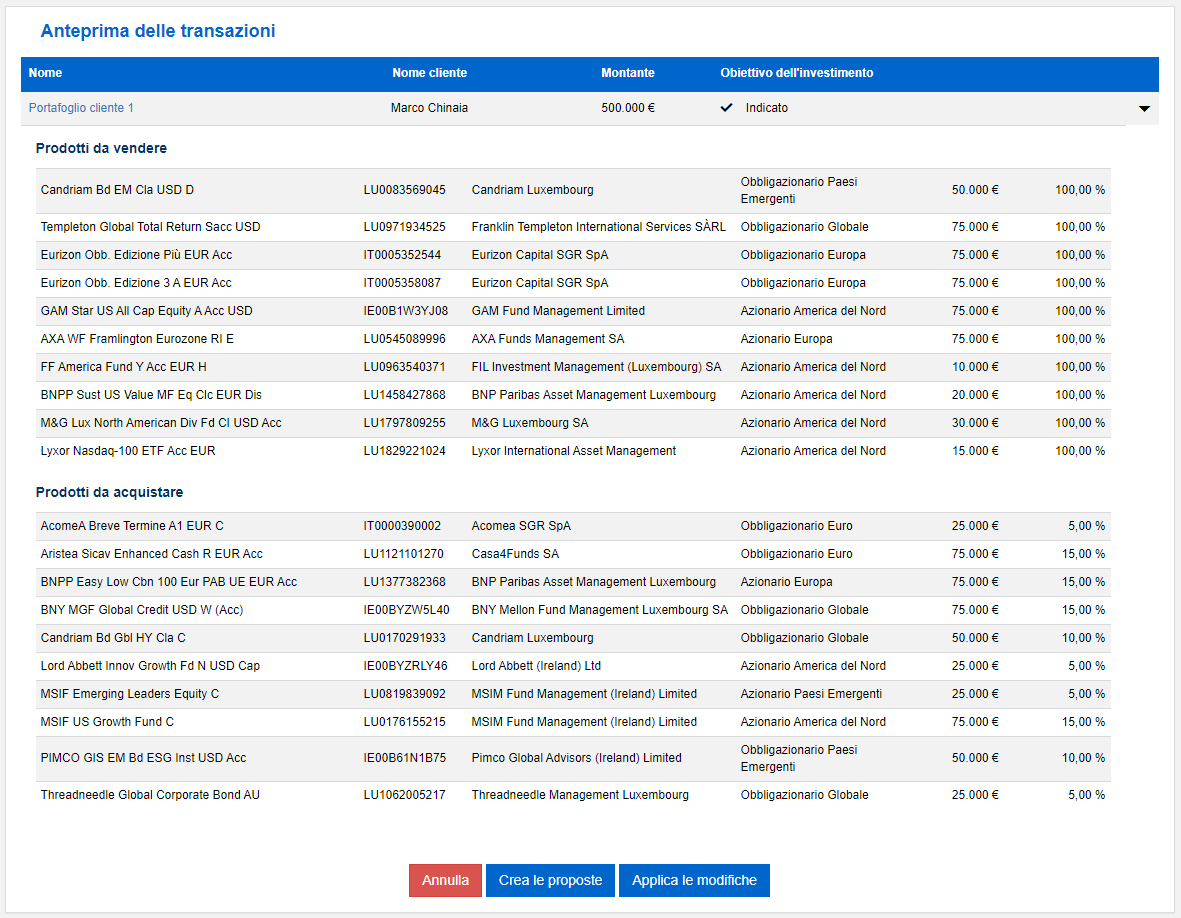
Task: Collapse the portfolio row with arrow
Action: (1144, 108)
